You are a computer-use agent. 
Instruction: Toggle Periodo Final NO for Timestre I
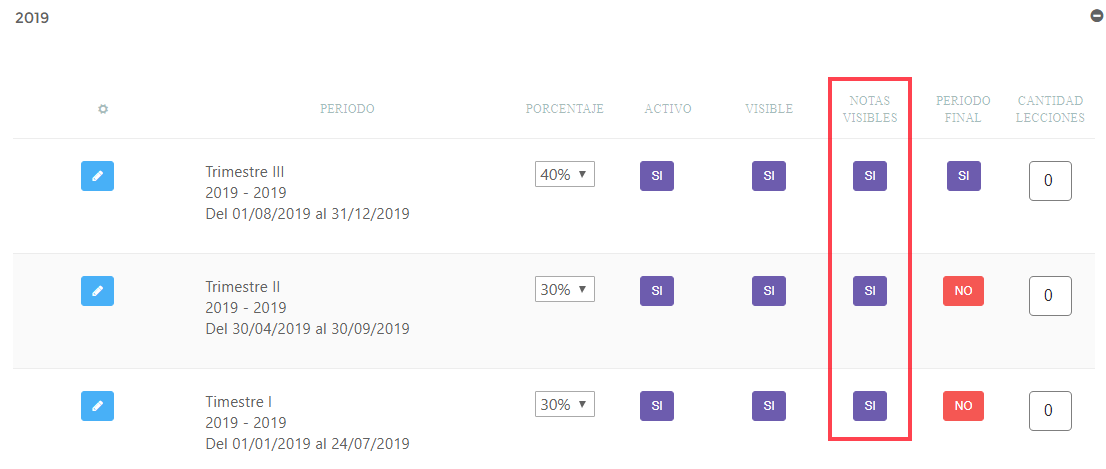click(x=964, y=406)
